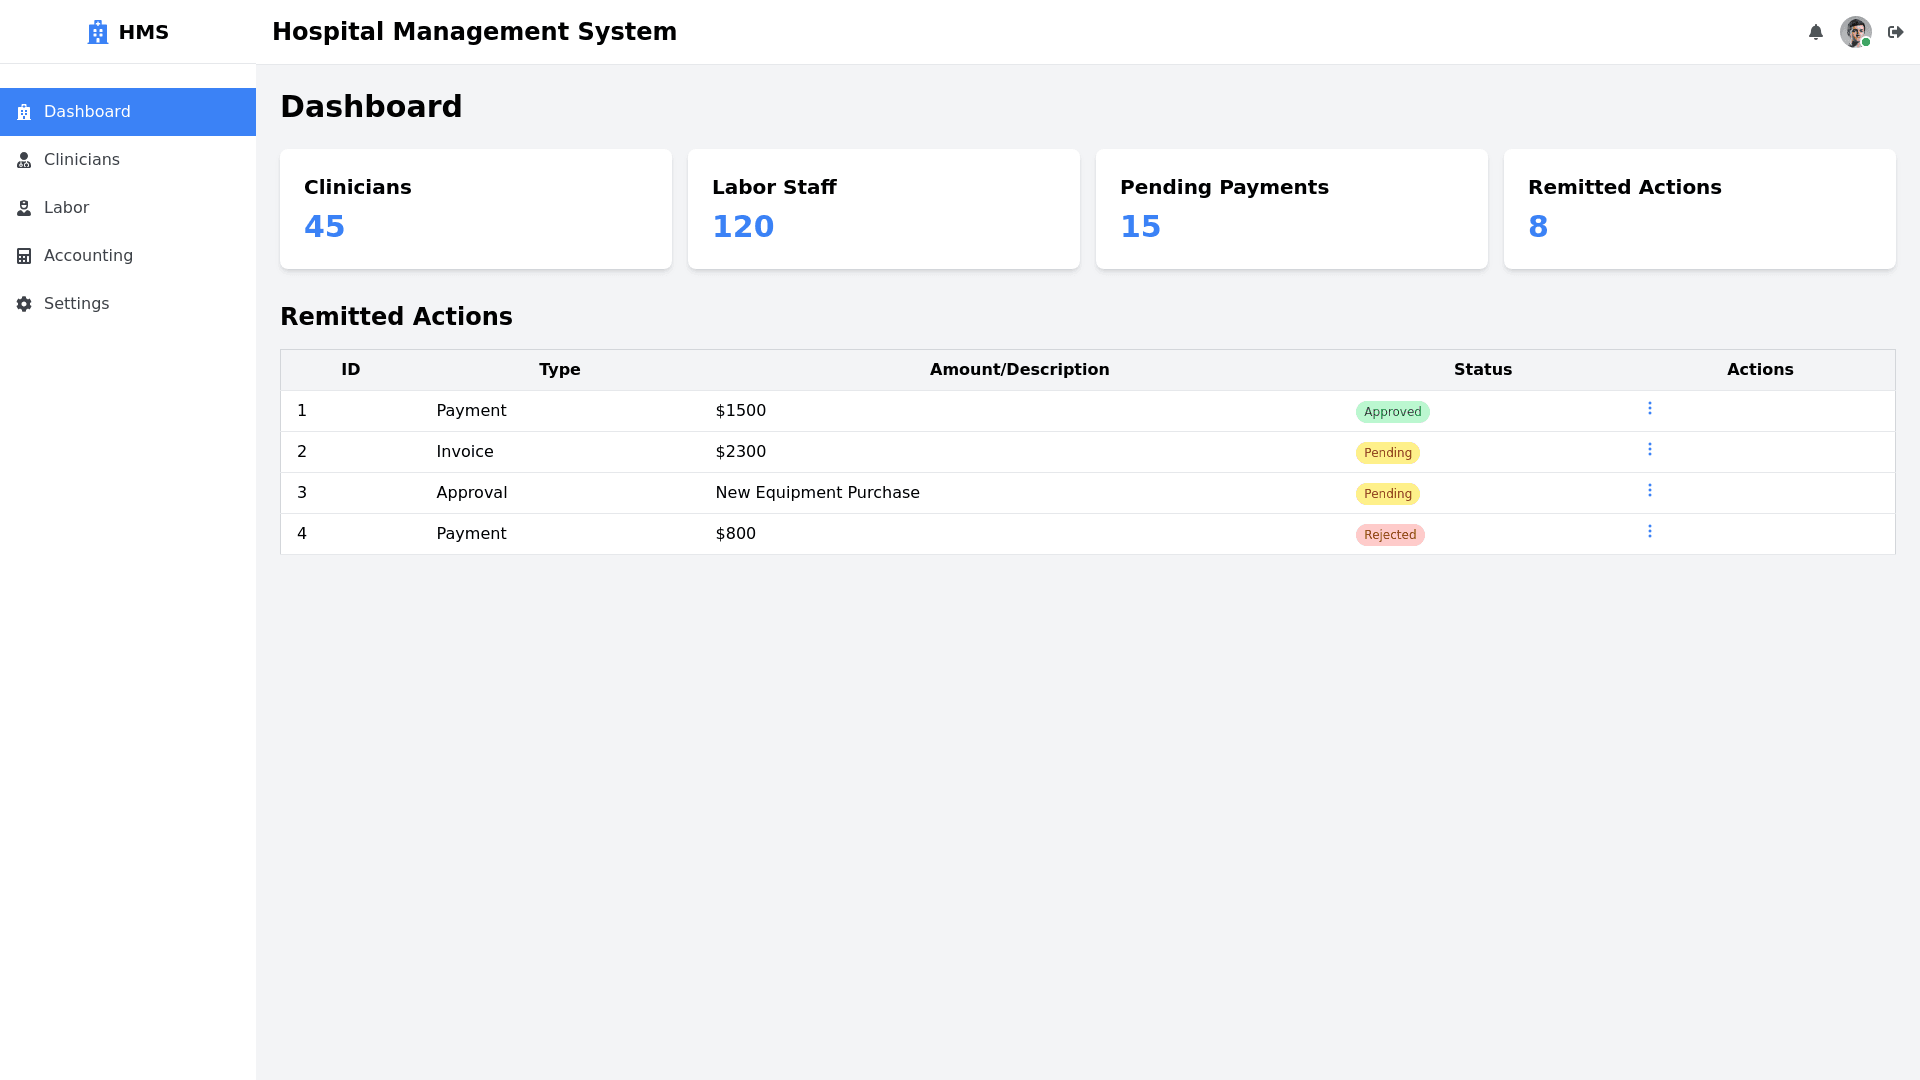Open actions menu for Invoice $2300 row

click(x=1650, y=449)
